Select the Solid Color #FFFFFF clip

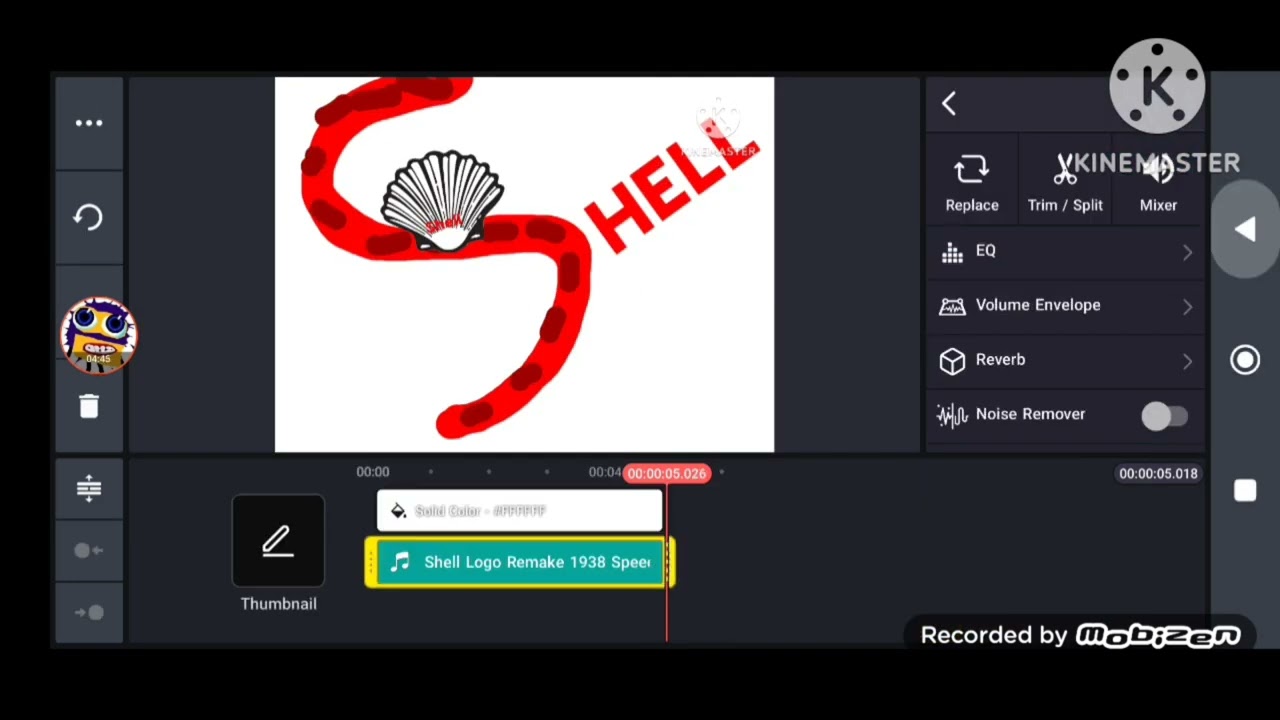click(520, 511)
